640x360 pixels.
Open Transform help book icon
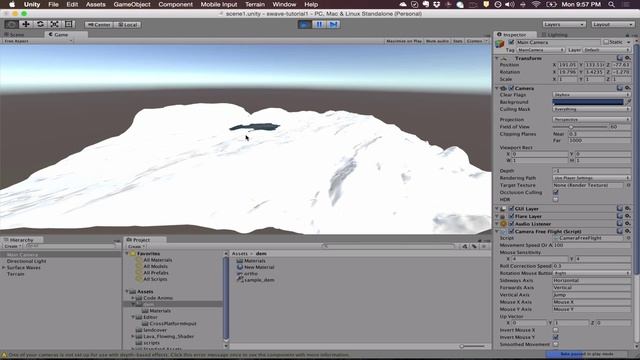coord(620,58)
